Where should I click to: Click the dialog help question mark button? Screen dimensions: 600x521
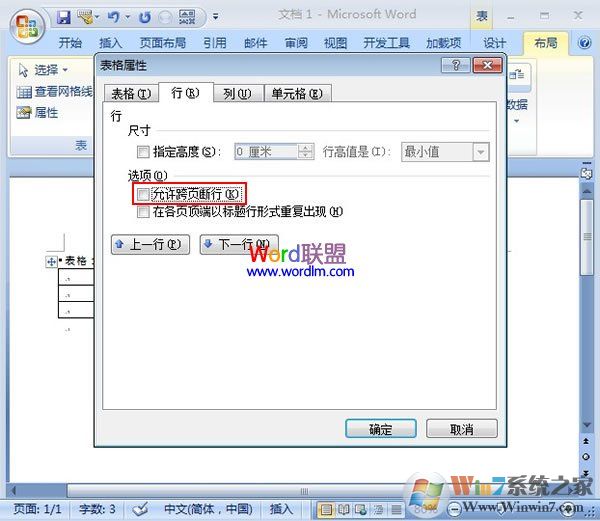[455, 65]
